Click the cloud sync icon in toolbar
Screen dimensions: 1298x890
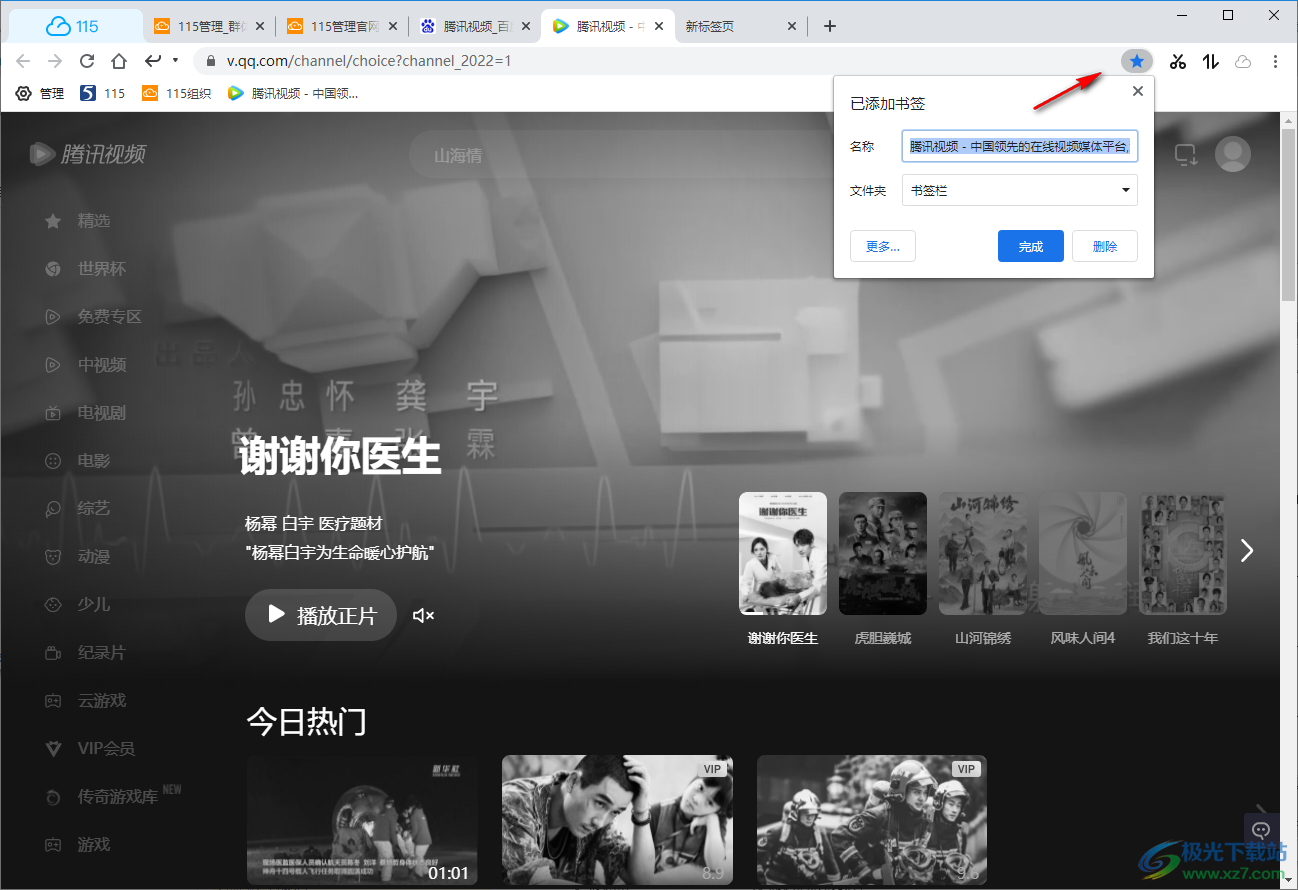pos(1243,61)
